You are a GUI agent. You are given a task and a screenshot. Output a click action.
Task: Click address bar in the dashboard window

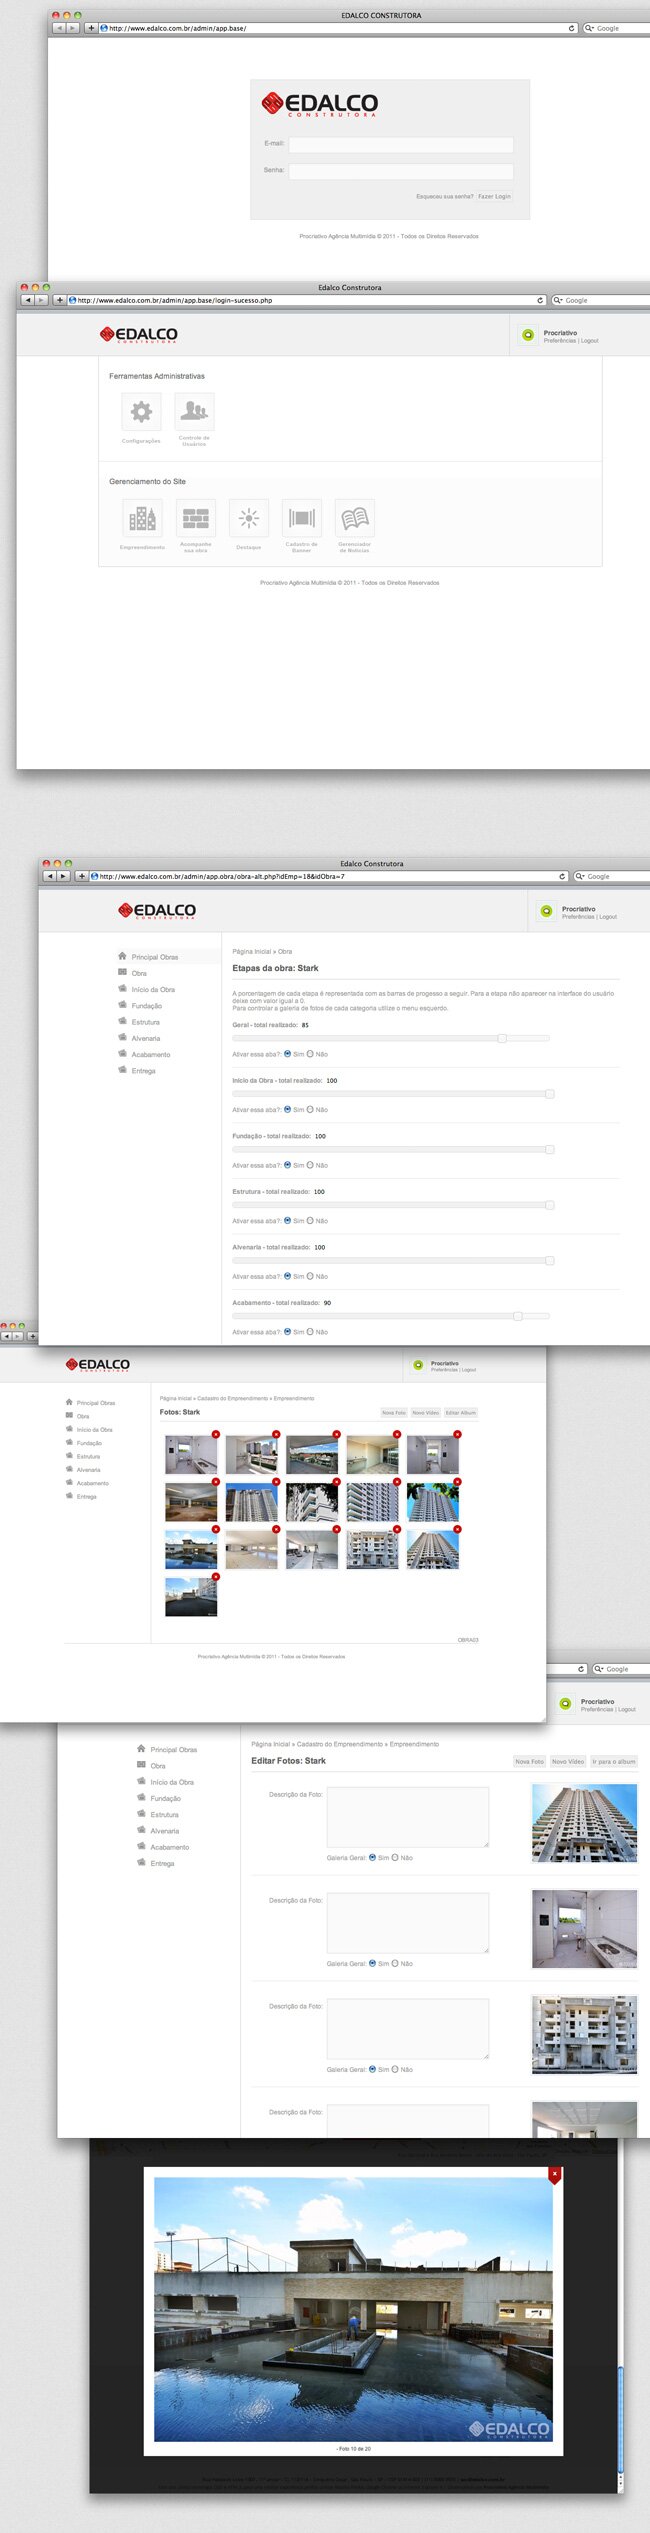pyautogui.click(x=307, y=300)
